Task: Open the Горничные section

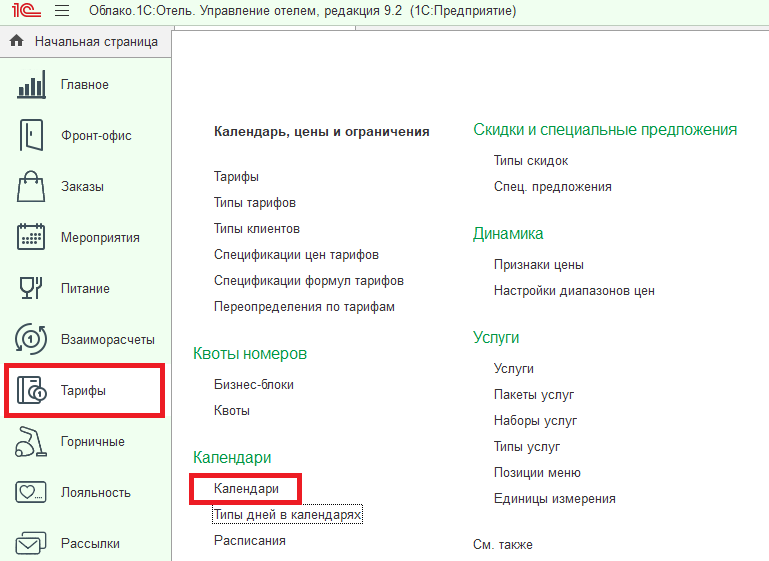Action: [93, 441]
